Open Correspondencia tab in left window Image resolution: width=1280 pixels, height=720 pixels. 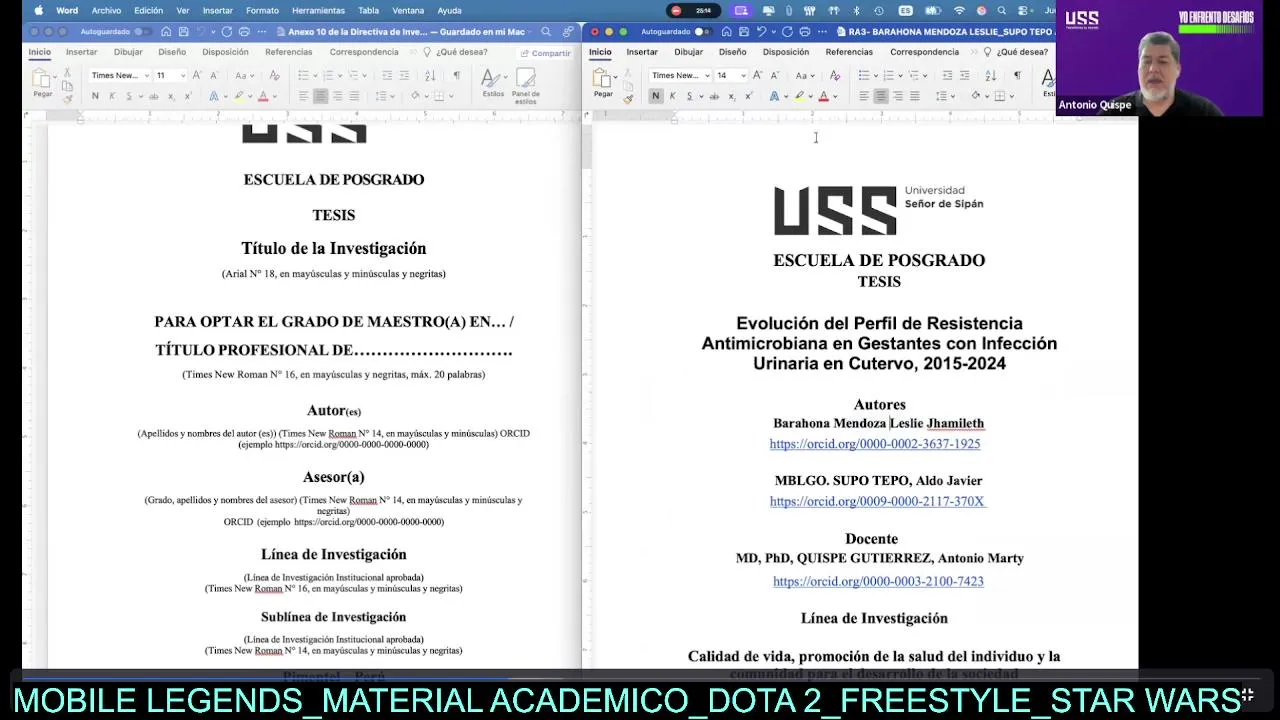[364, 52]
